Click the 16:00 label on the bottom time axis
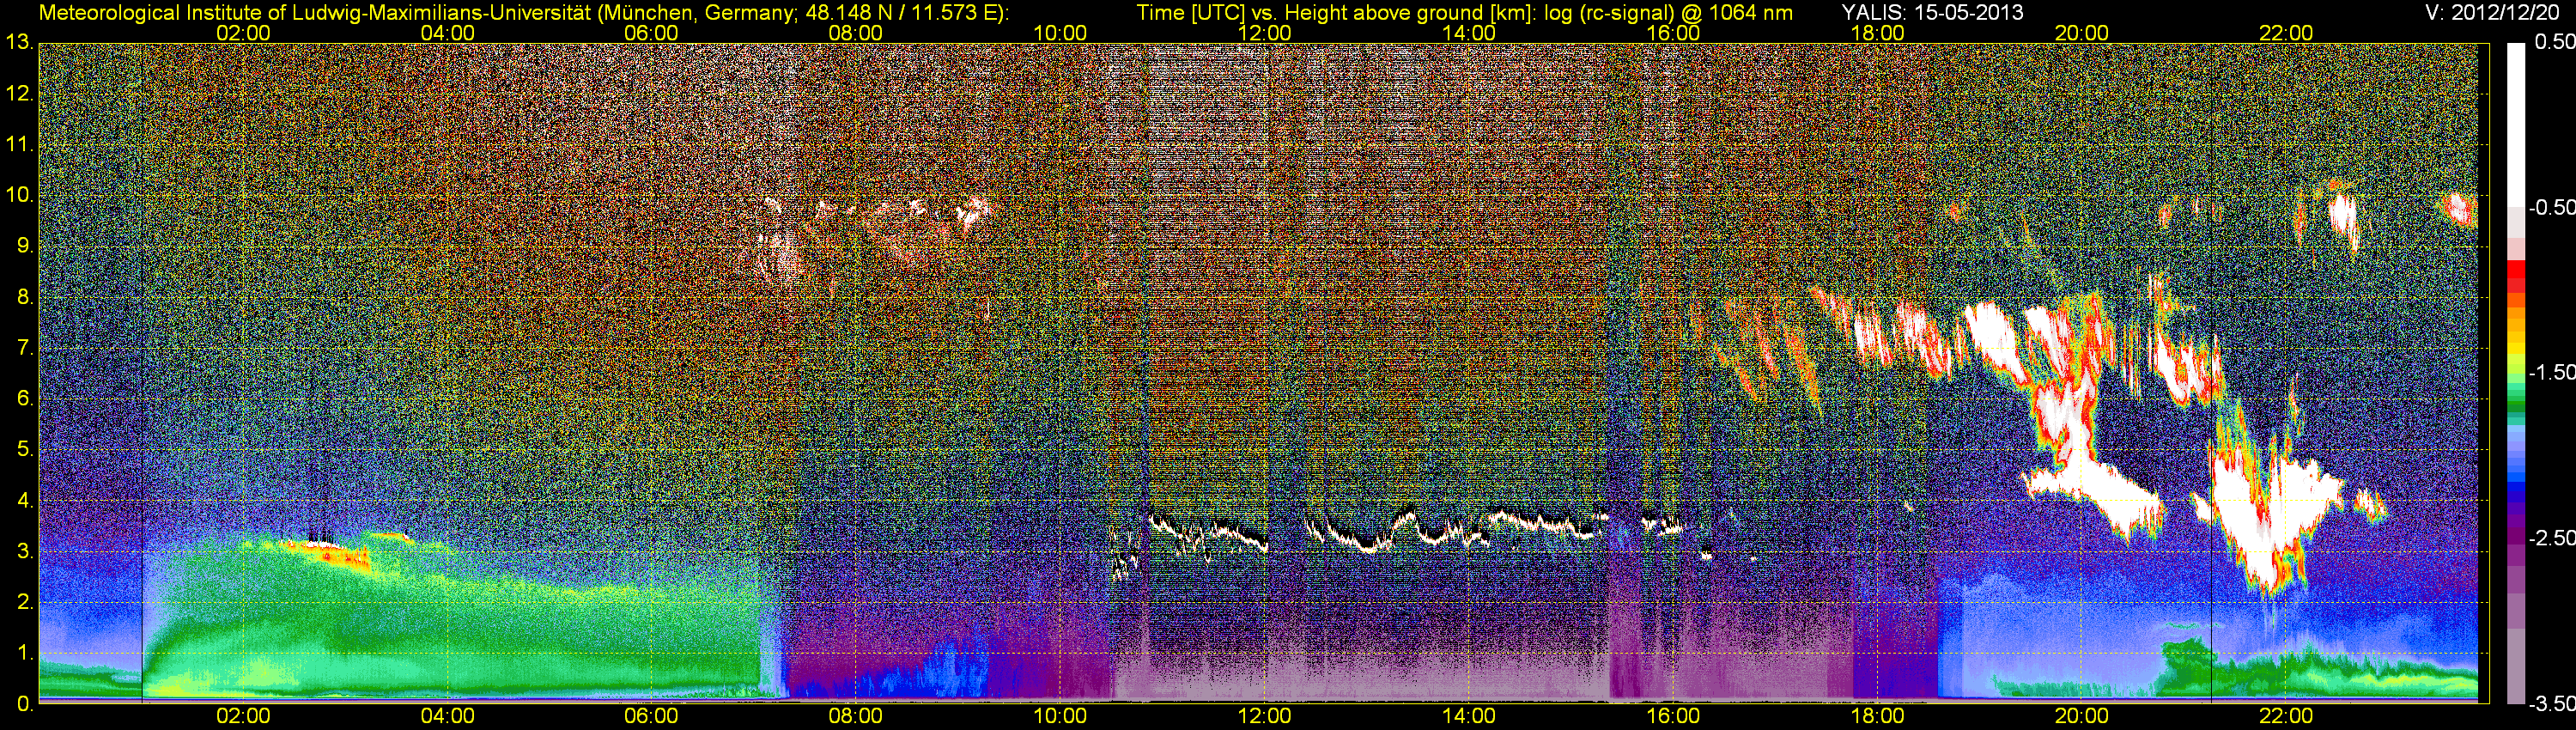The image size is (2576, 730). 1673,717
